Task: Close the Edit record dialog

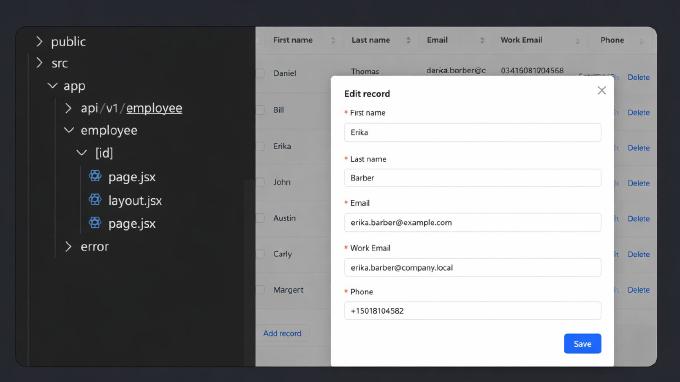Action: [x=602, y=90]
